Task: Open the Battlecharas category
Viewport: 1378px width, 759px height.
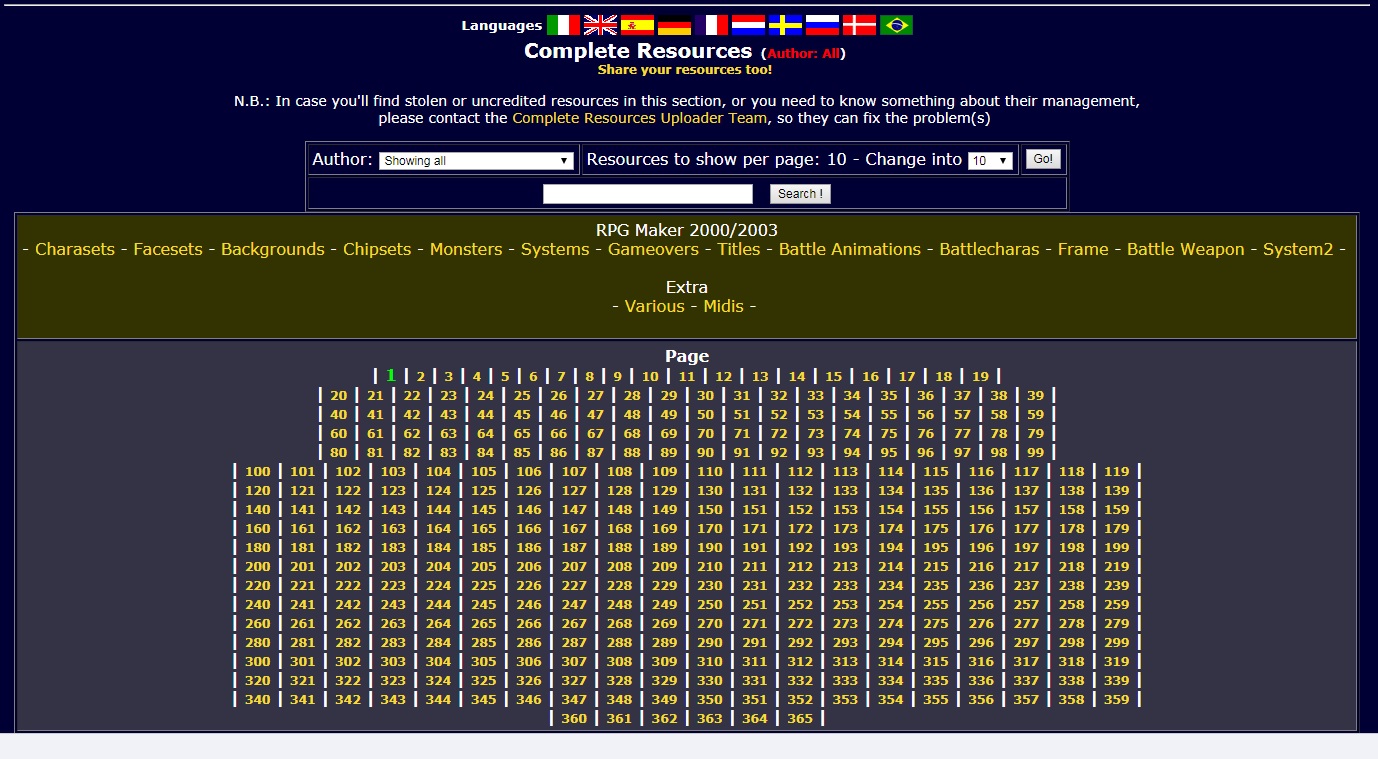Action: click(989, 249)
